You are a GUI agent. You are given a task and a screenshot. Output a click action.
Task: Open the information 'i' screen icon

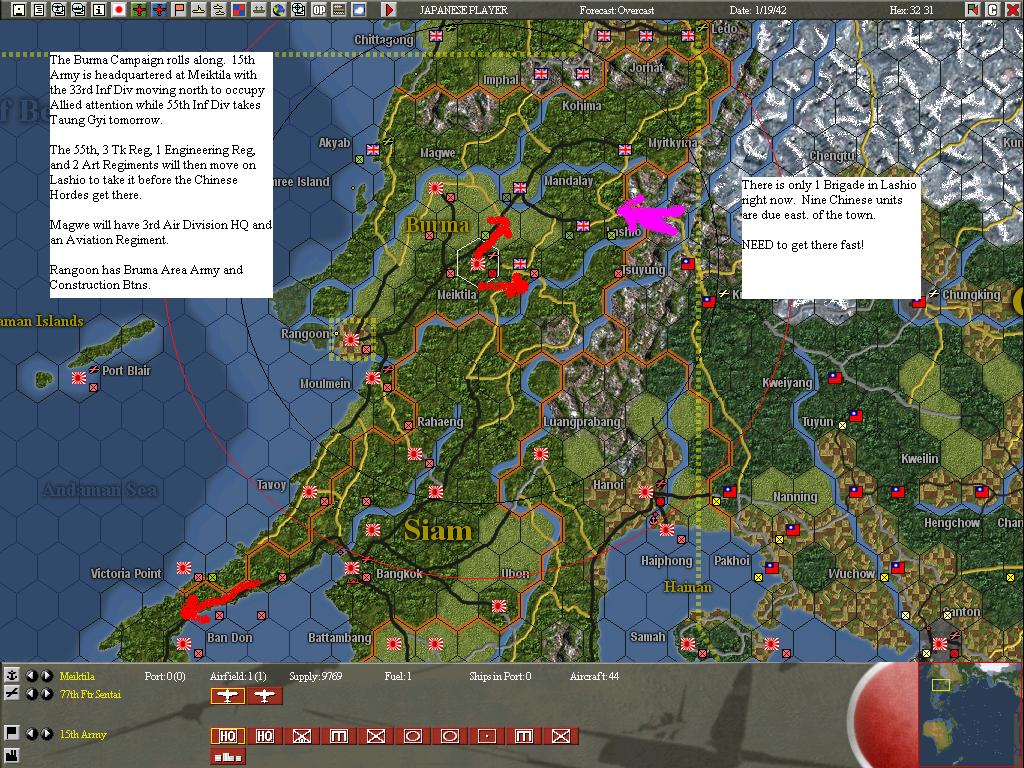[x=99, y=10]
